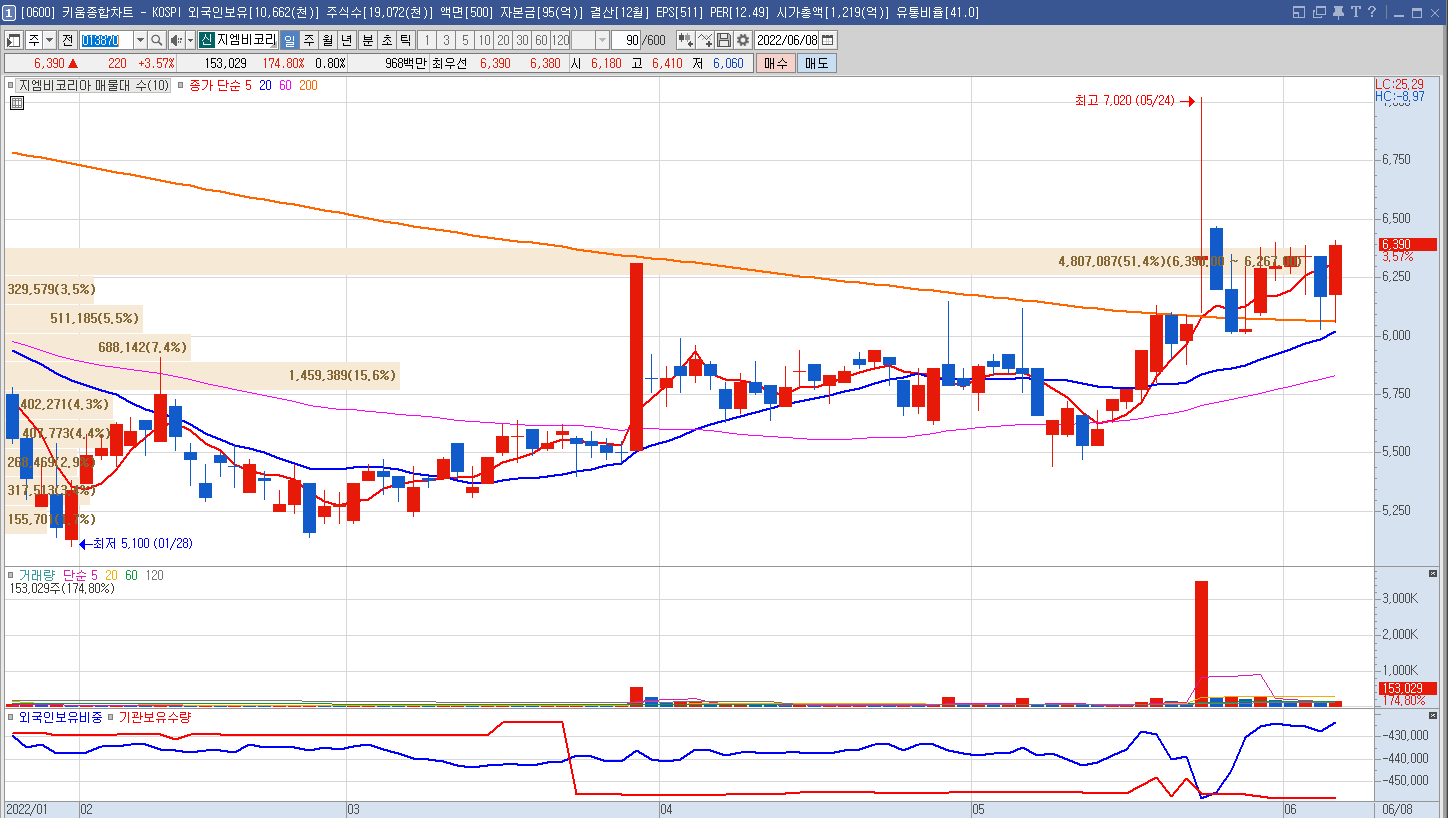The width and height of the screenshot is (1448, 818).
Task: Open help via question mark icon
Action: click(1373, 12)
